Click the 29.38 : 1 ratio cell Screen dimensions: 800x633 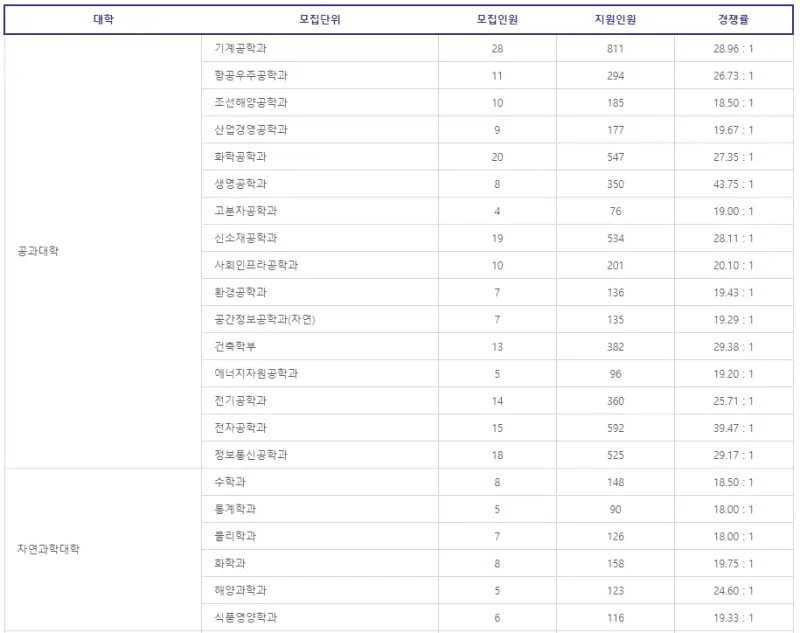tap(733, 347)
